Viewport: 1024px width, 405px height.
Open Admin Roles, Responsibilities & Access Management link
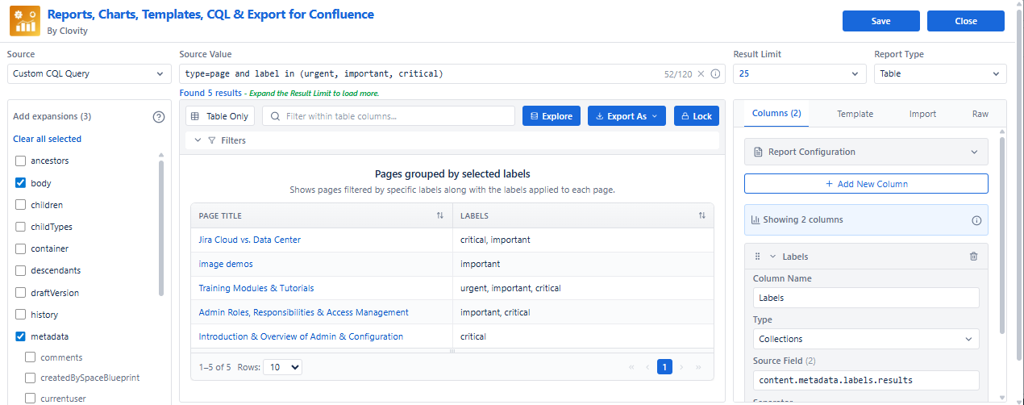point(304,312)
